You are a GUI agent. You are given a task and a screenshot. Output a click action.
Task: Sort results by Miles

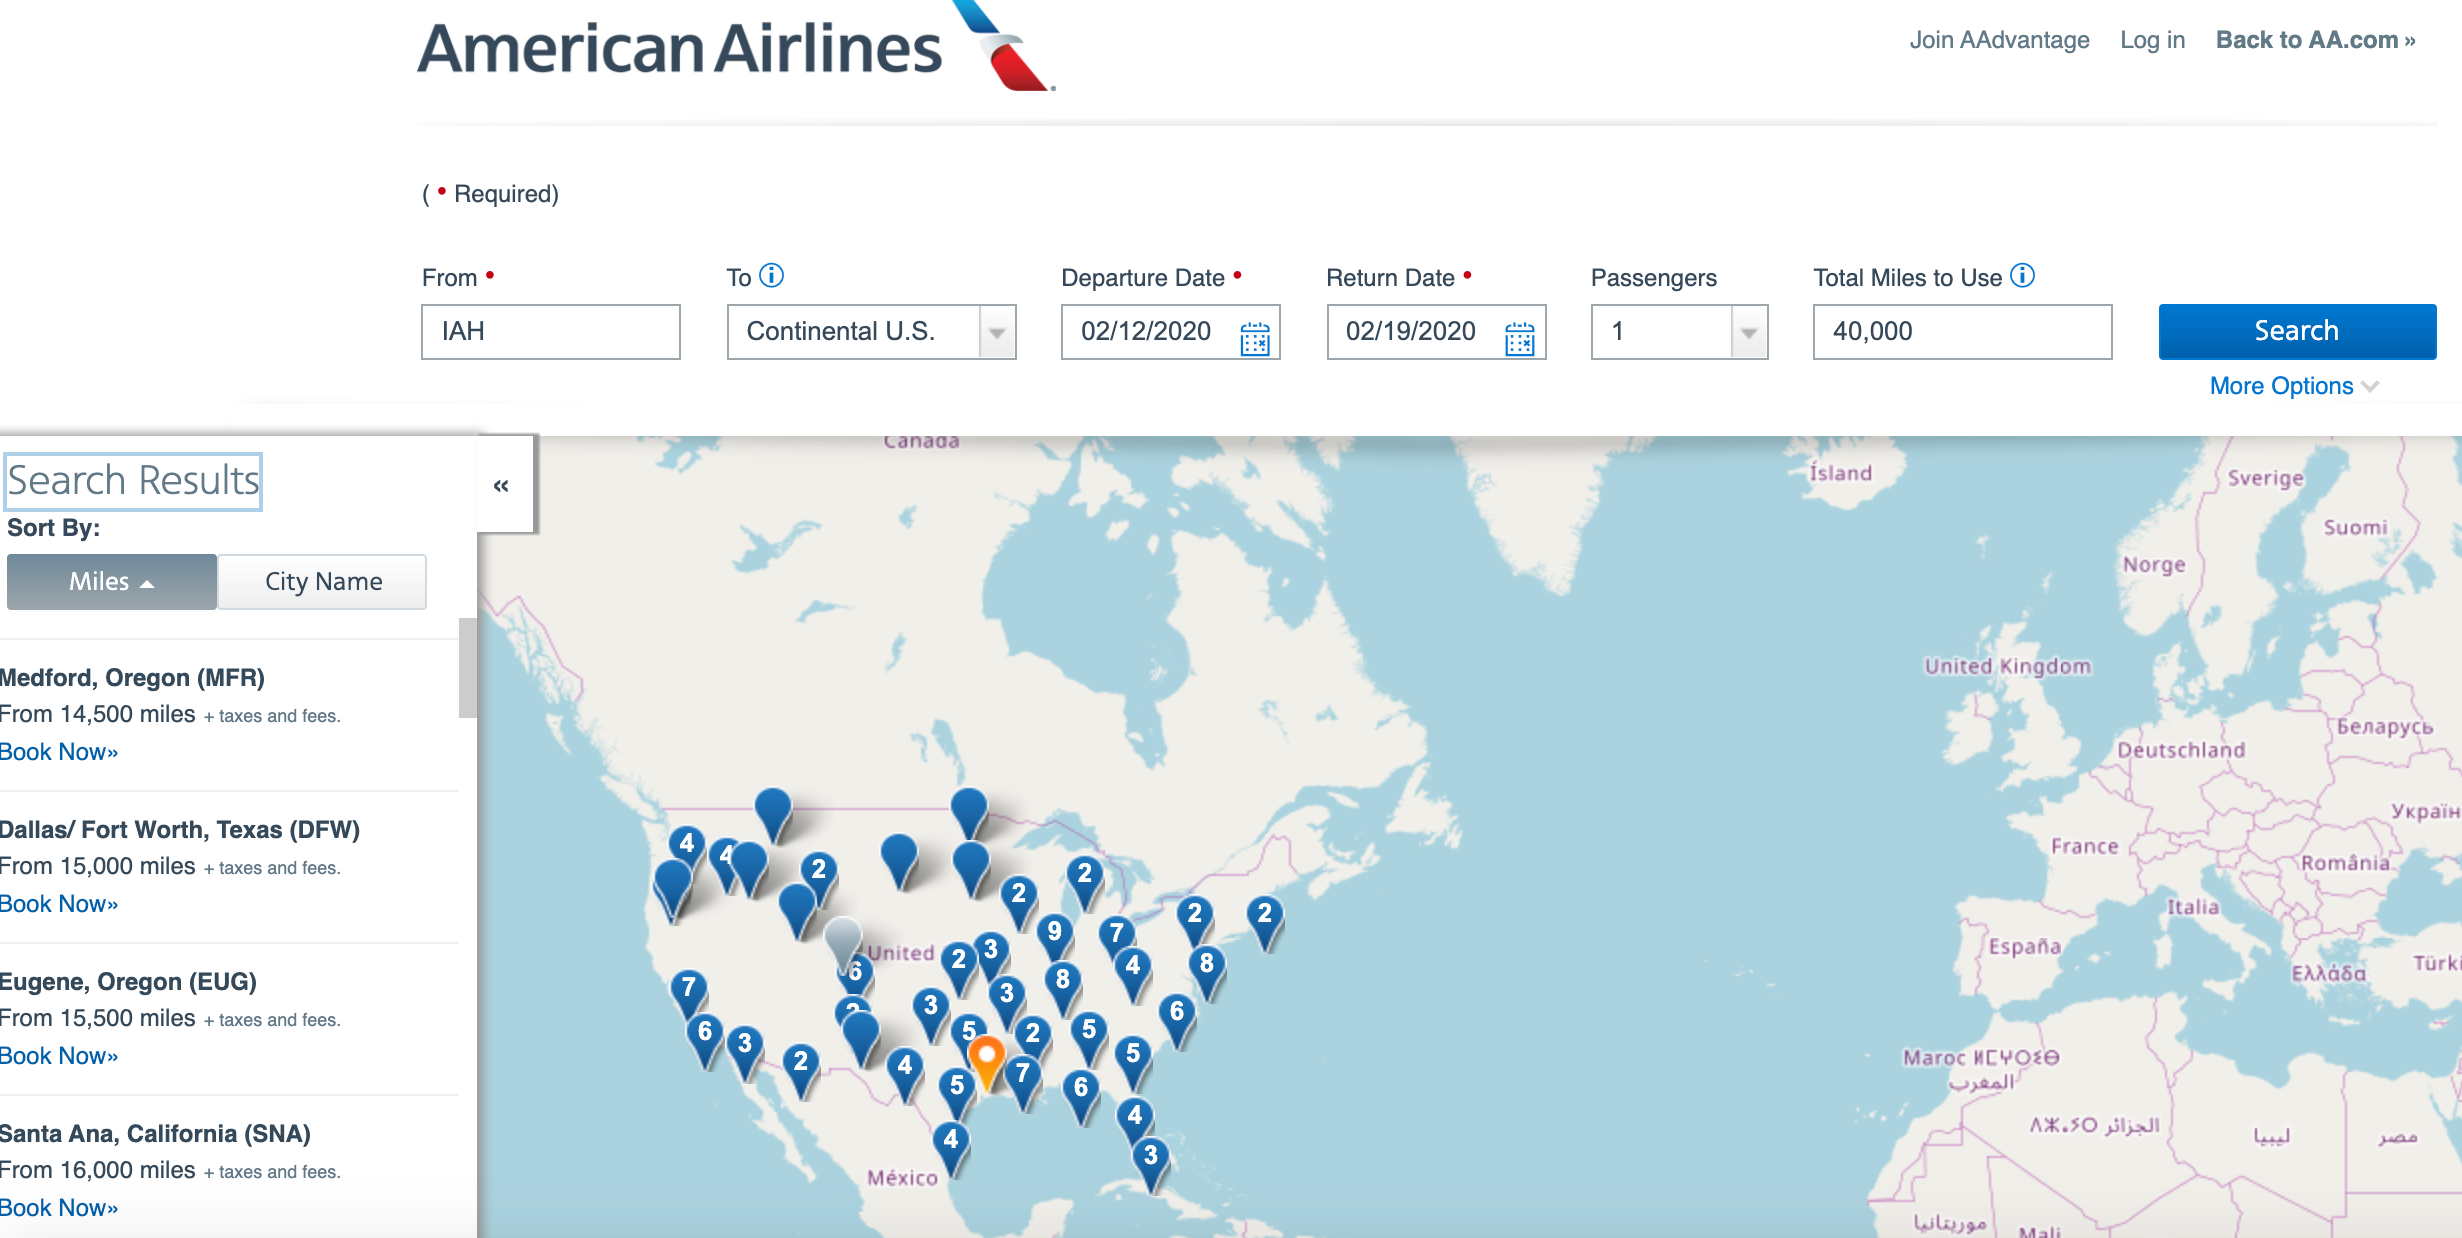click(111, 582)
